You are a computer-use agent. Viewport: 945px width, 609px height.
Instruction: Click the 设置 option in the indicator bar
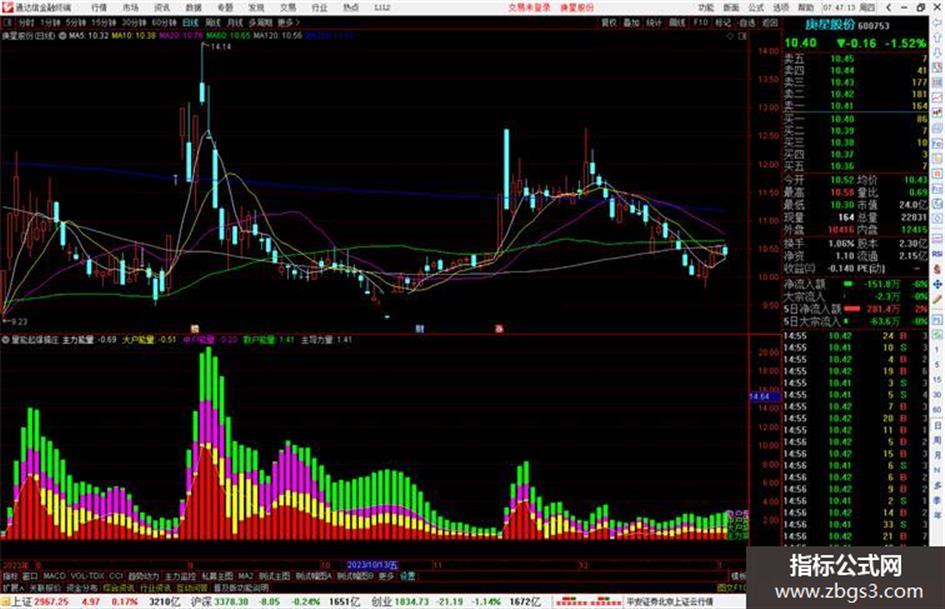(x=407, y=576)
